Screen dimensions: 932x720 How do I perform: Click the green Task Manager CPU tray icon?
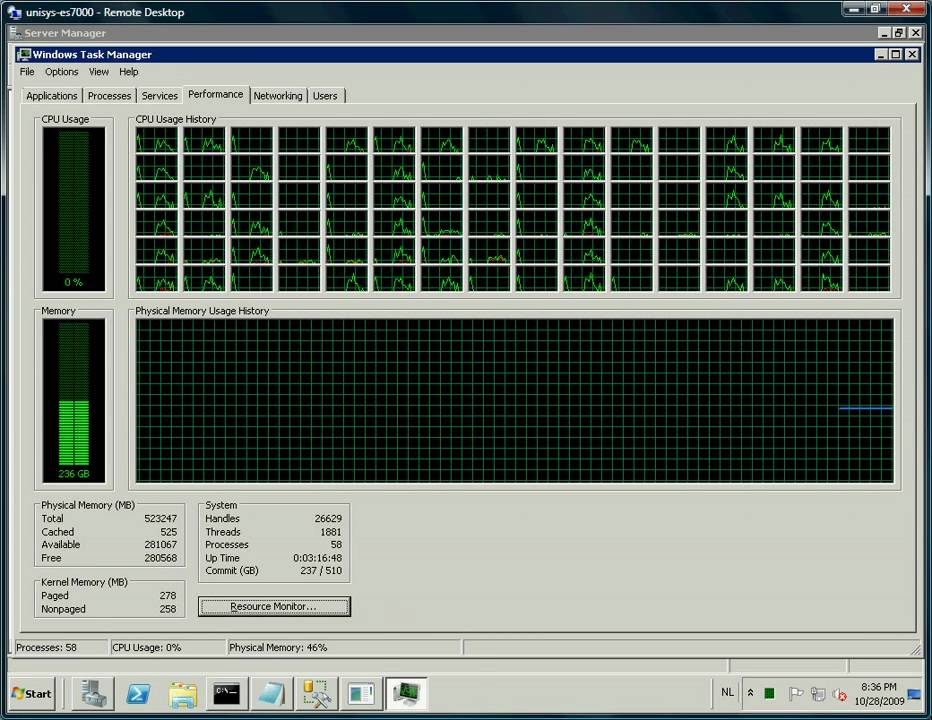click(769, 693)
